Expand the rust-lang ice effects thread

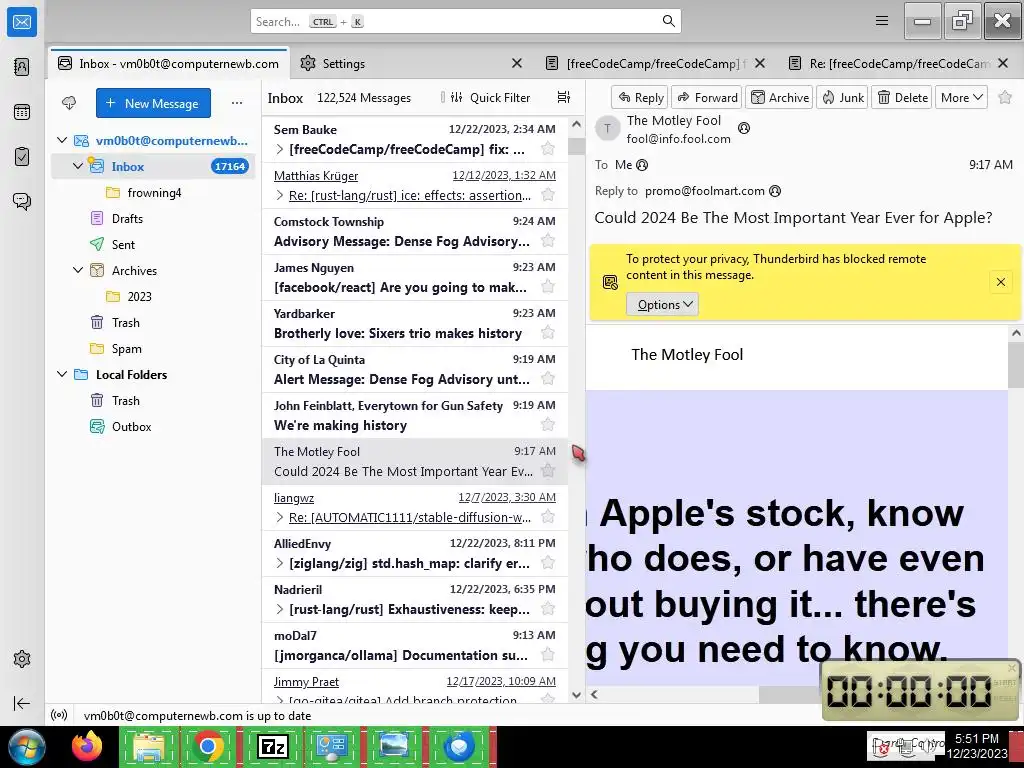(280, 195)
